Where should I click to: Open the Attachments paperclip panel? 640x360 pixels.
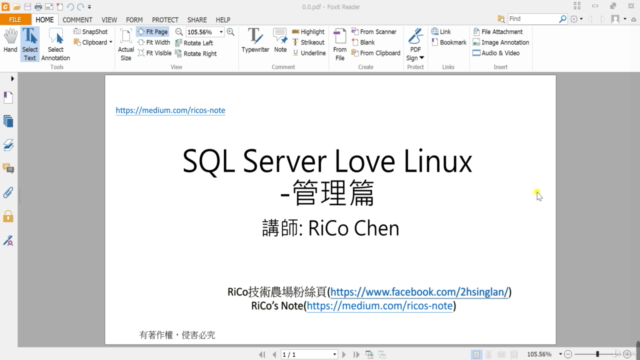pos(8,193)
